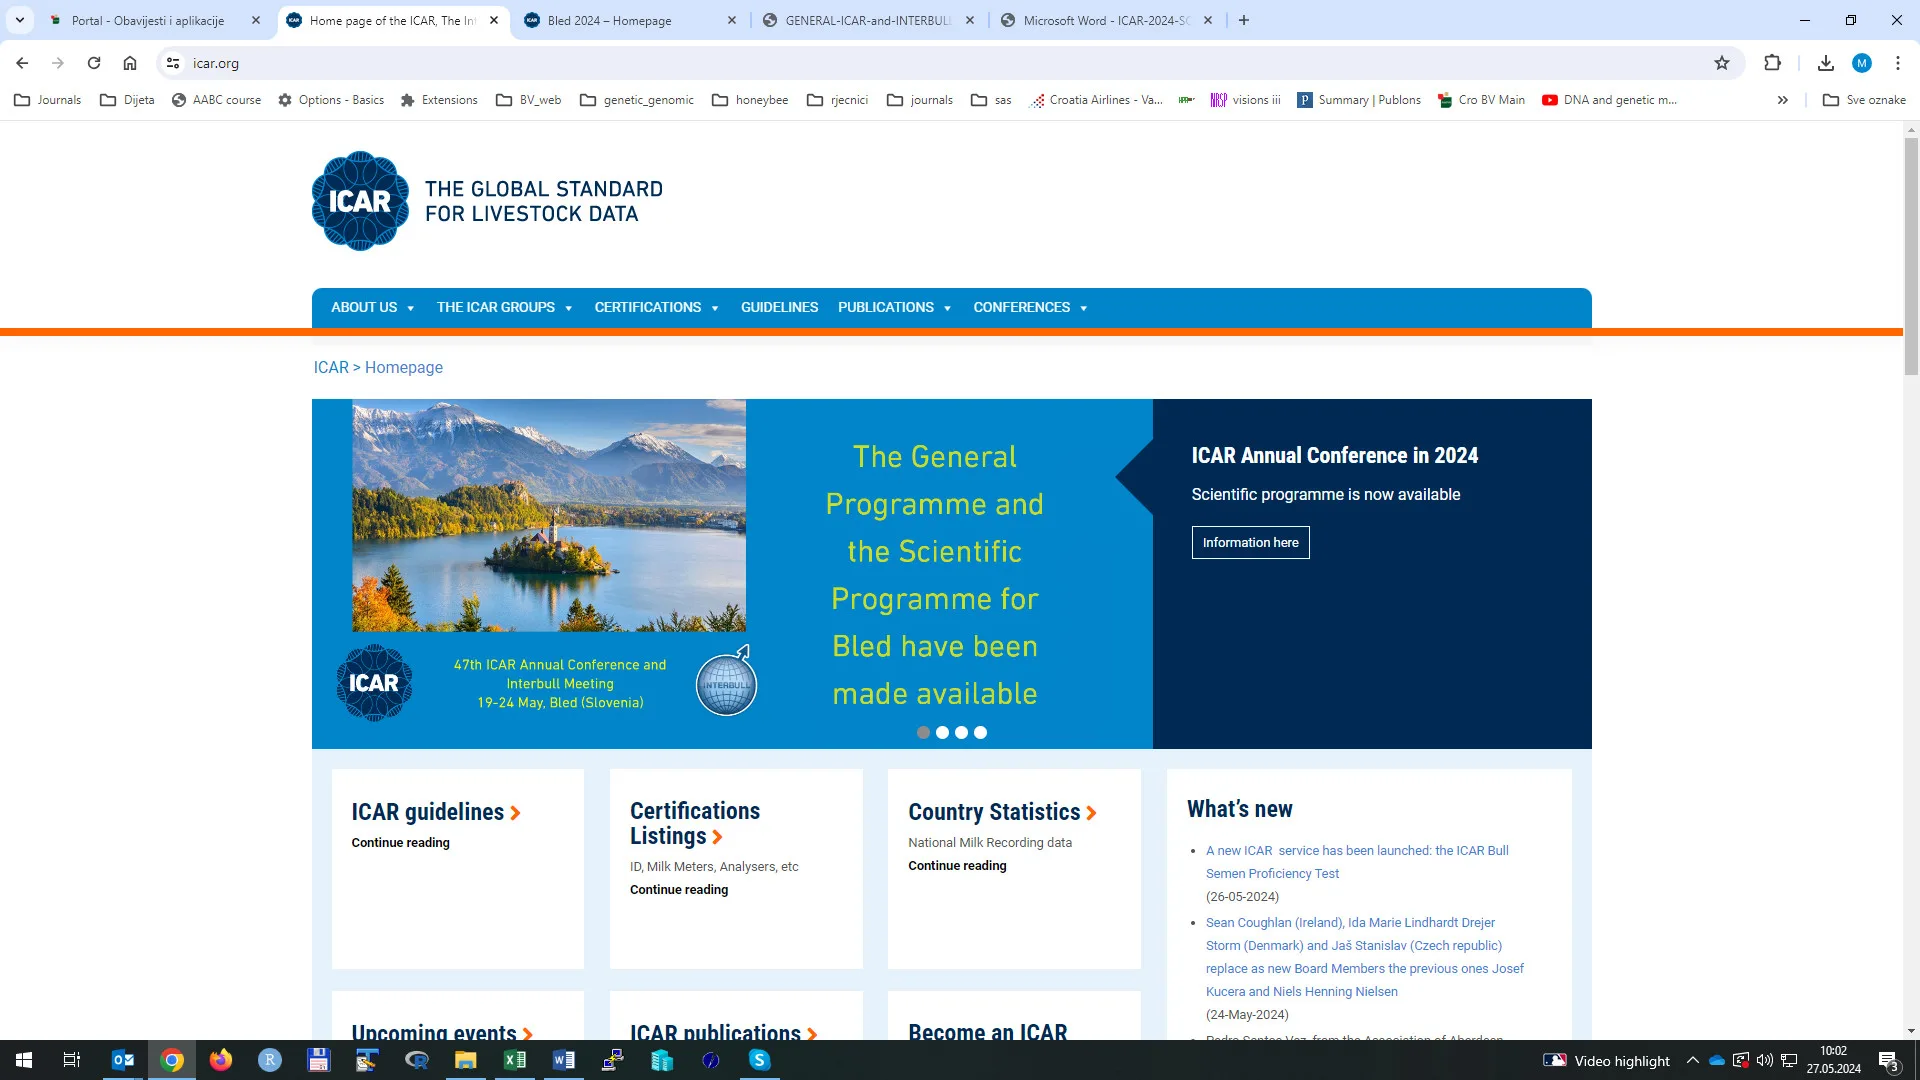Expand the PUBLICATIONS menu

tap(894, 307)
